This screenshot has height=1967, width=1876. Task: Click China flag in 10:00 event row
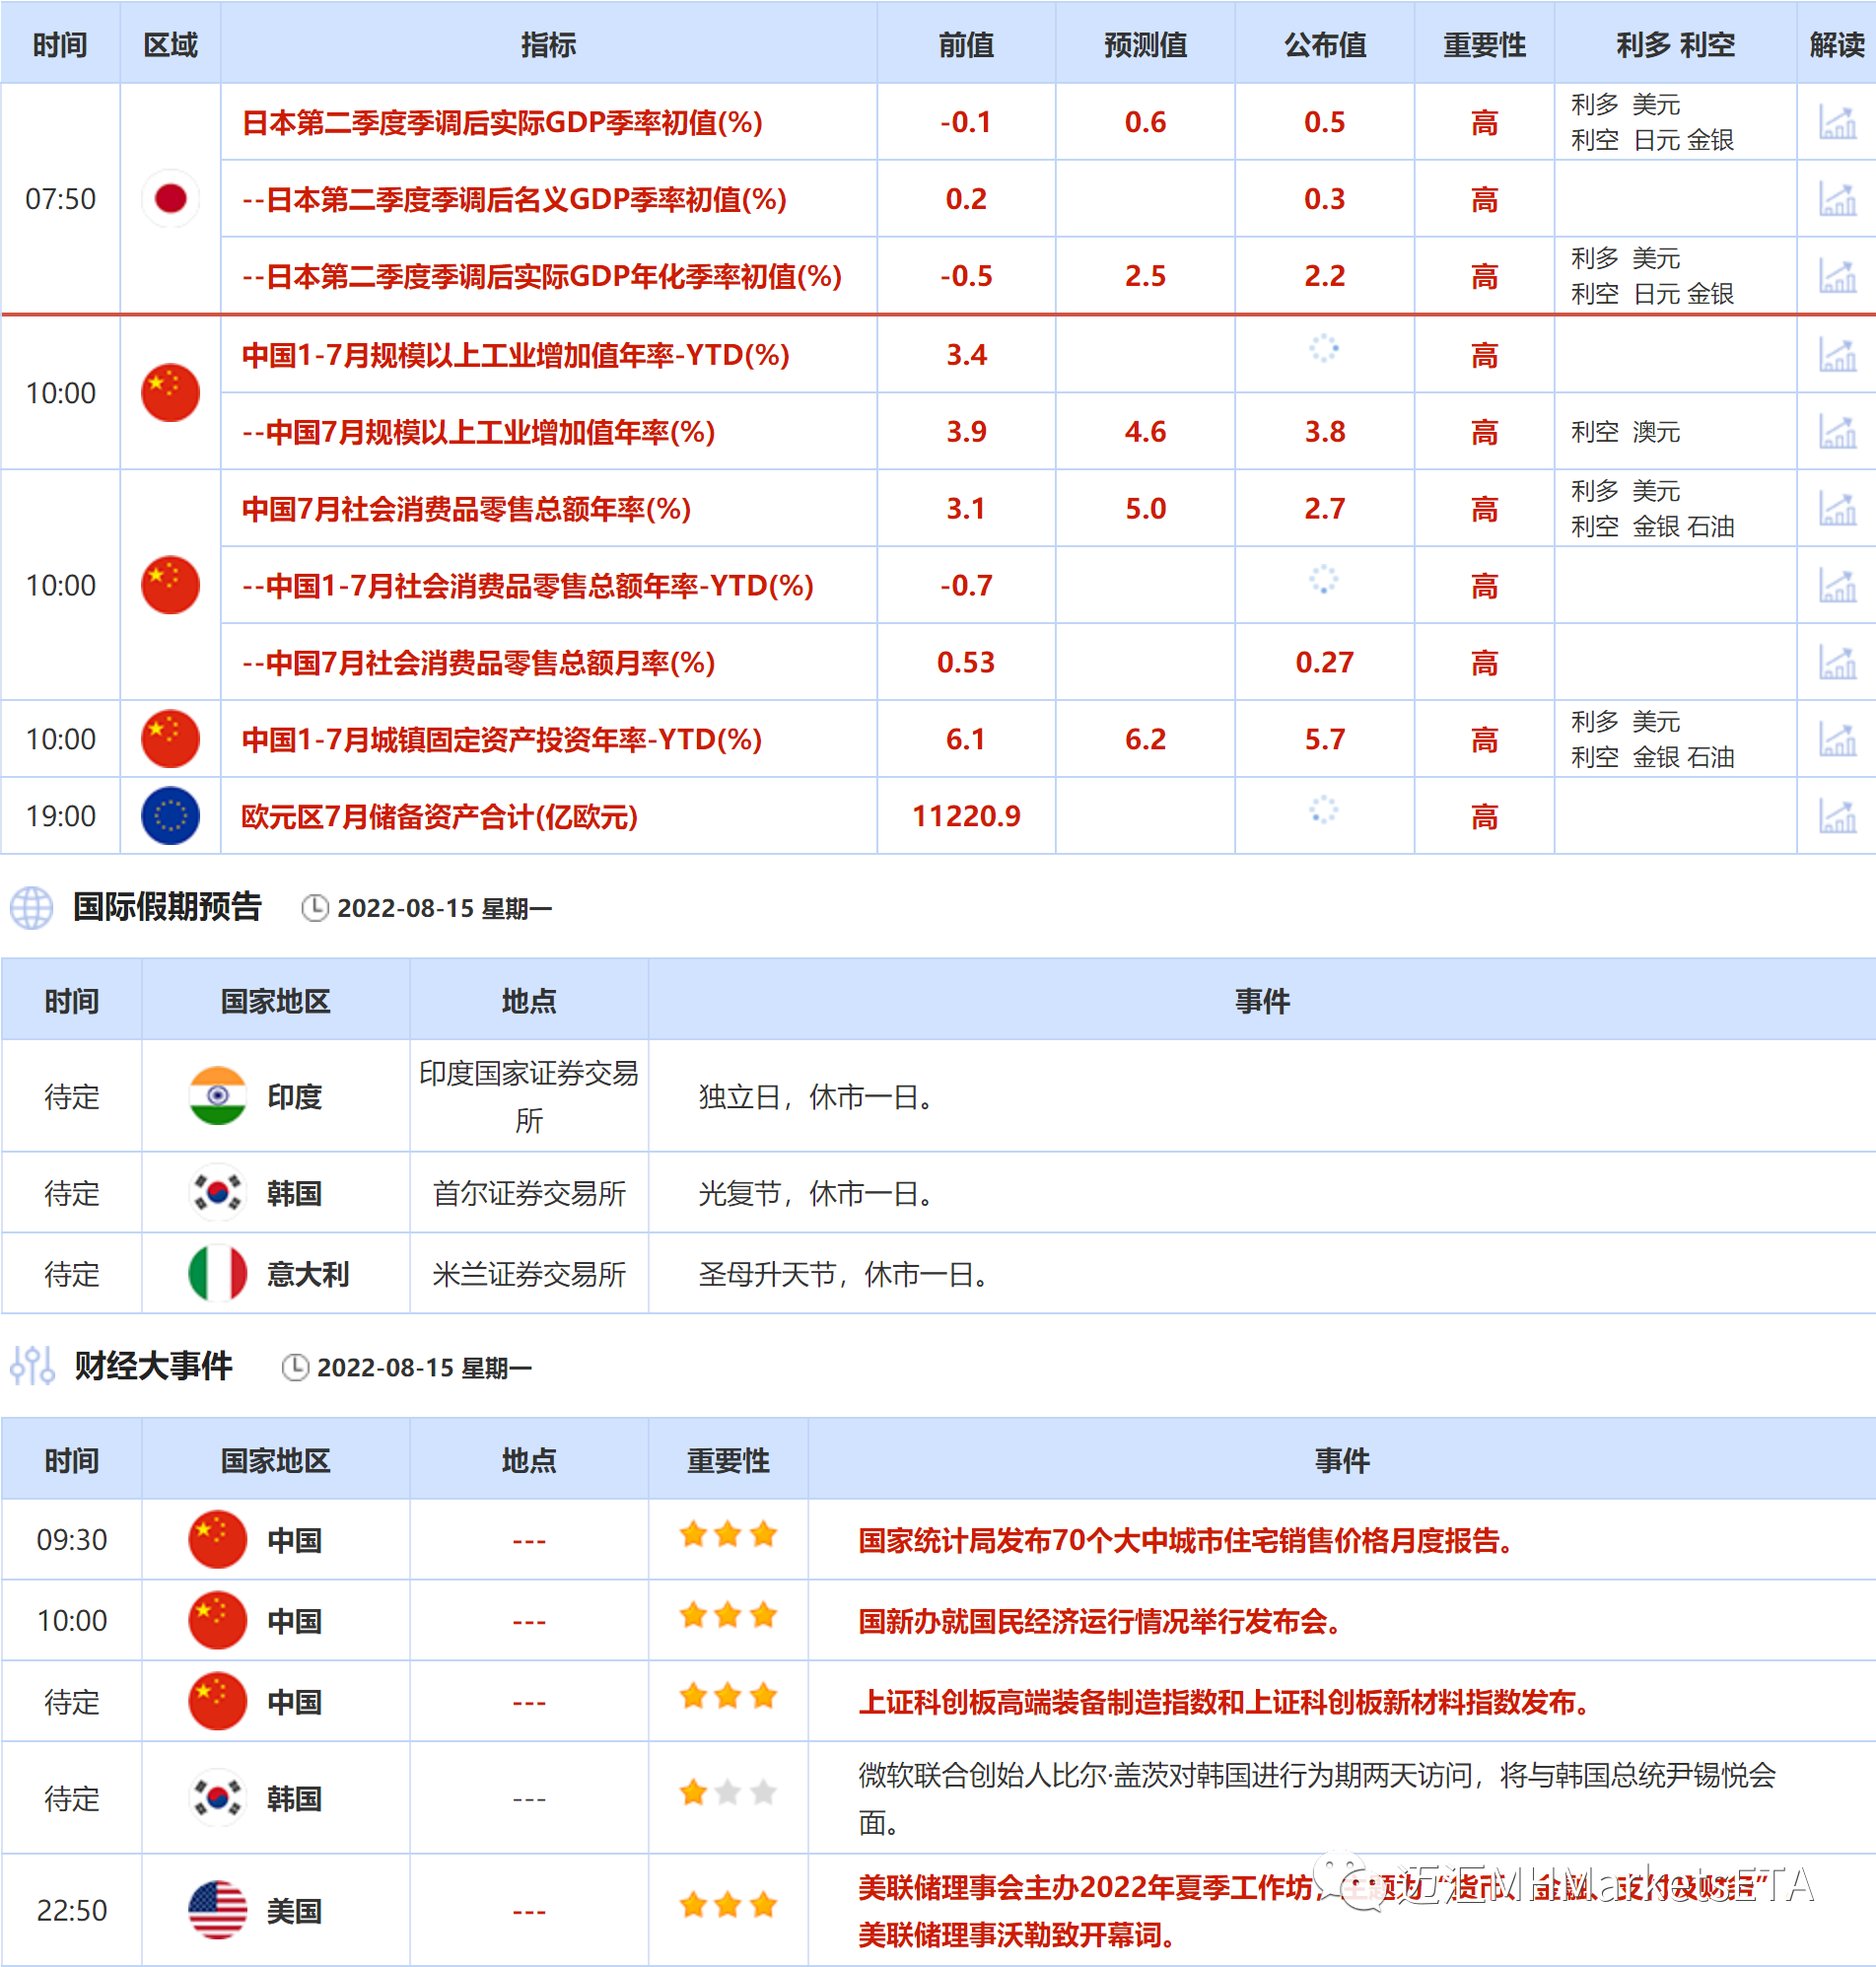click(217, 1620)
